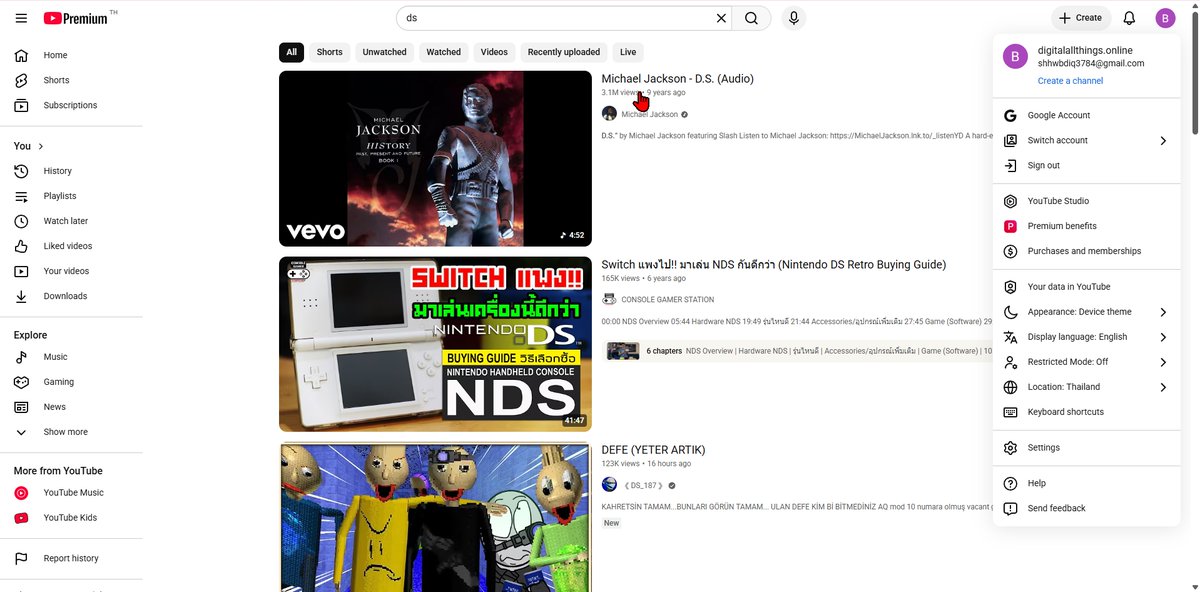
Task: Select the Unwatched filter chip
Action: pos(384,52)
